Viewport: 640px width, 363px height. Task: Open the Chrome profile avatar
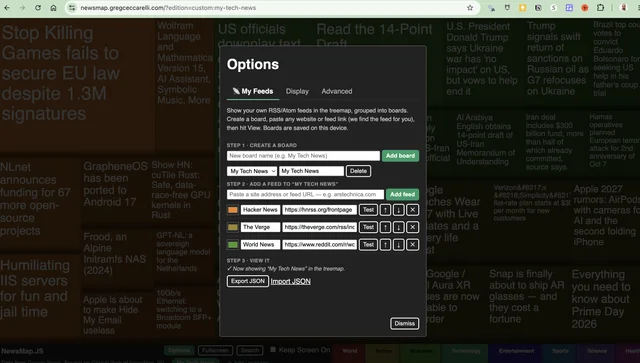tap(623, 8)
